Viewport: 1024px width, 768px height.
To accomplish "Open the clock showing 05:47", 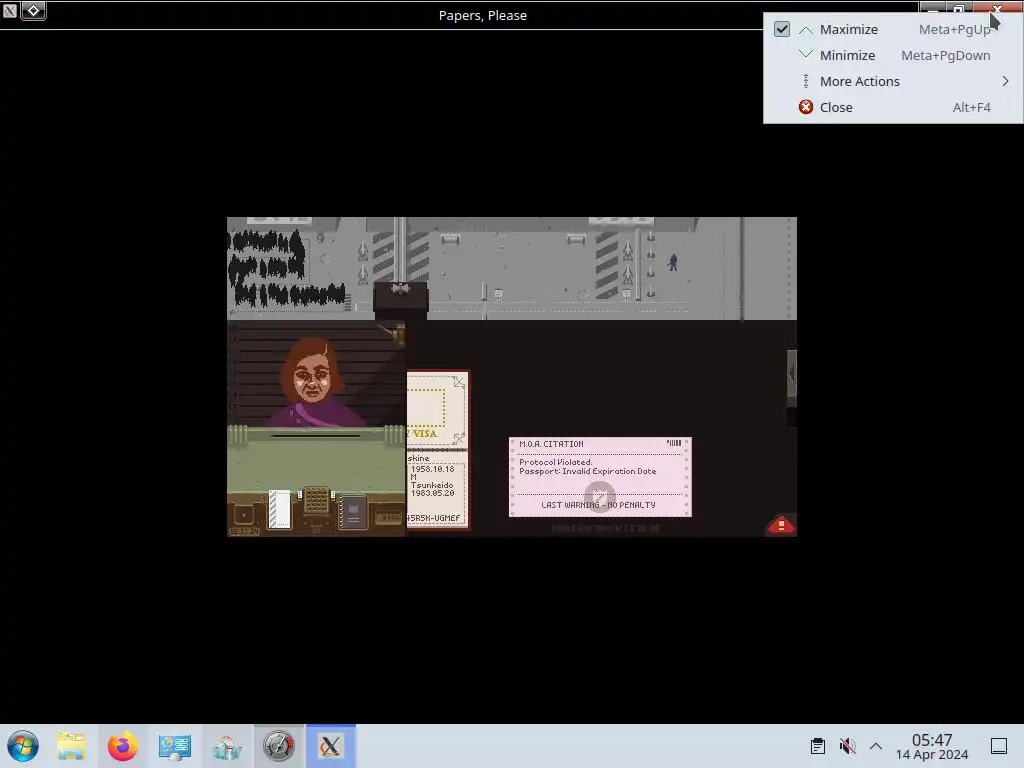I will pyautogui.click(x=932, y=746).
